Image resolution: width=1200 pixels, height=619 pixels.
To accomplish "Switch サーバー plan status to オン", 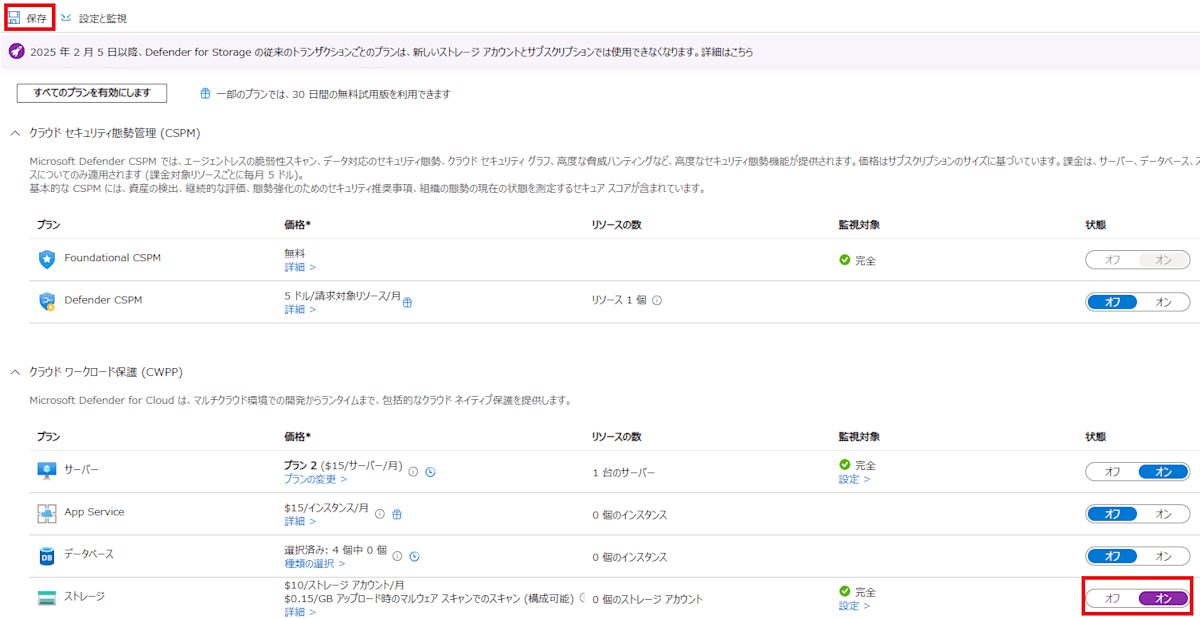I will (x=1163, y=471).
